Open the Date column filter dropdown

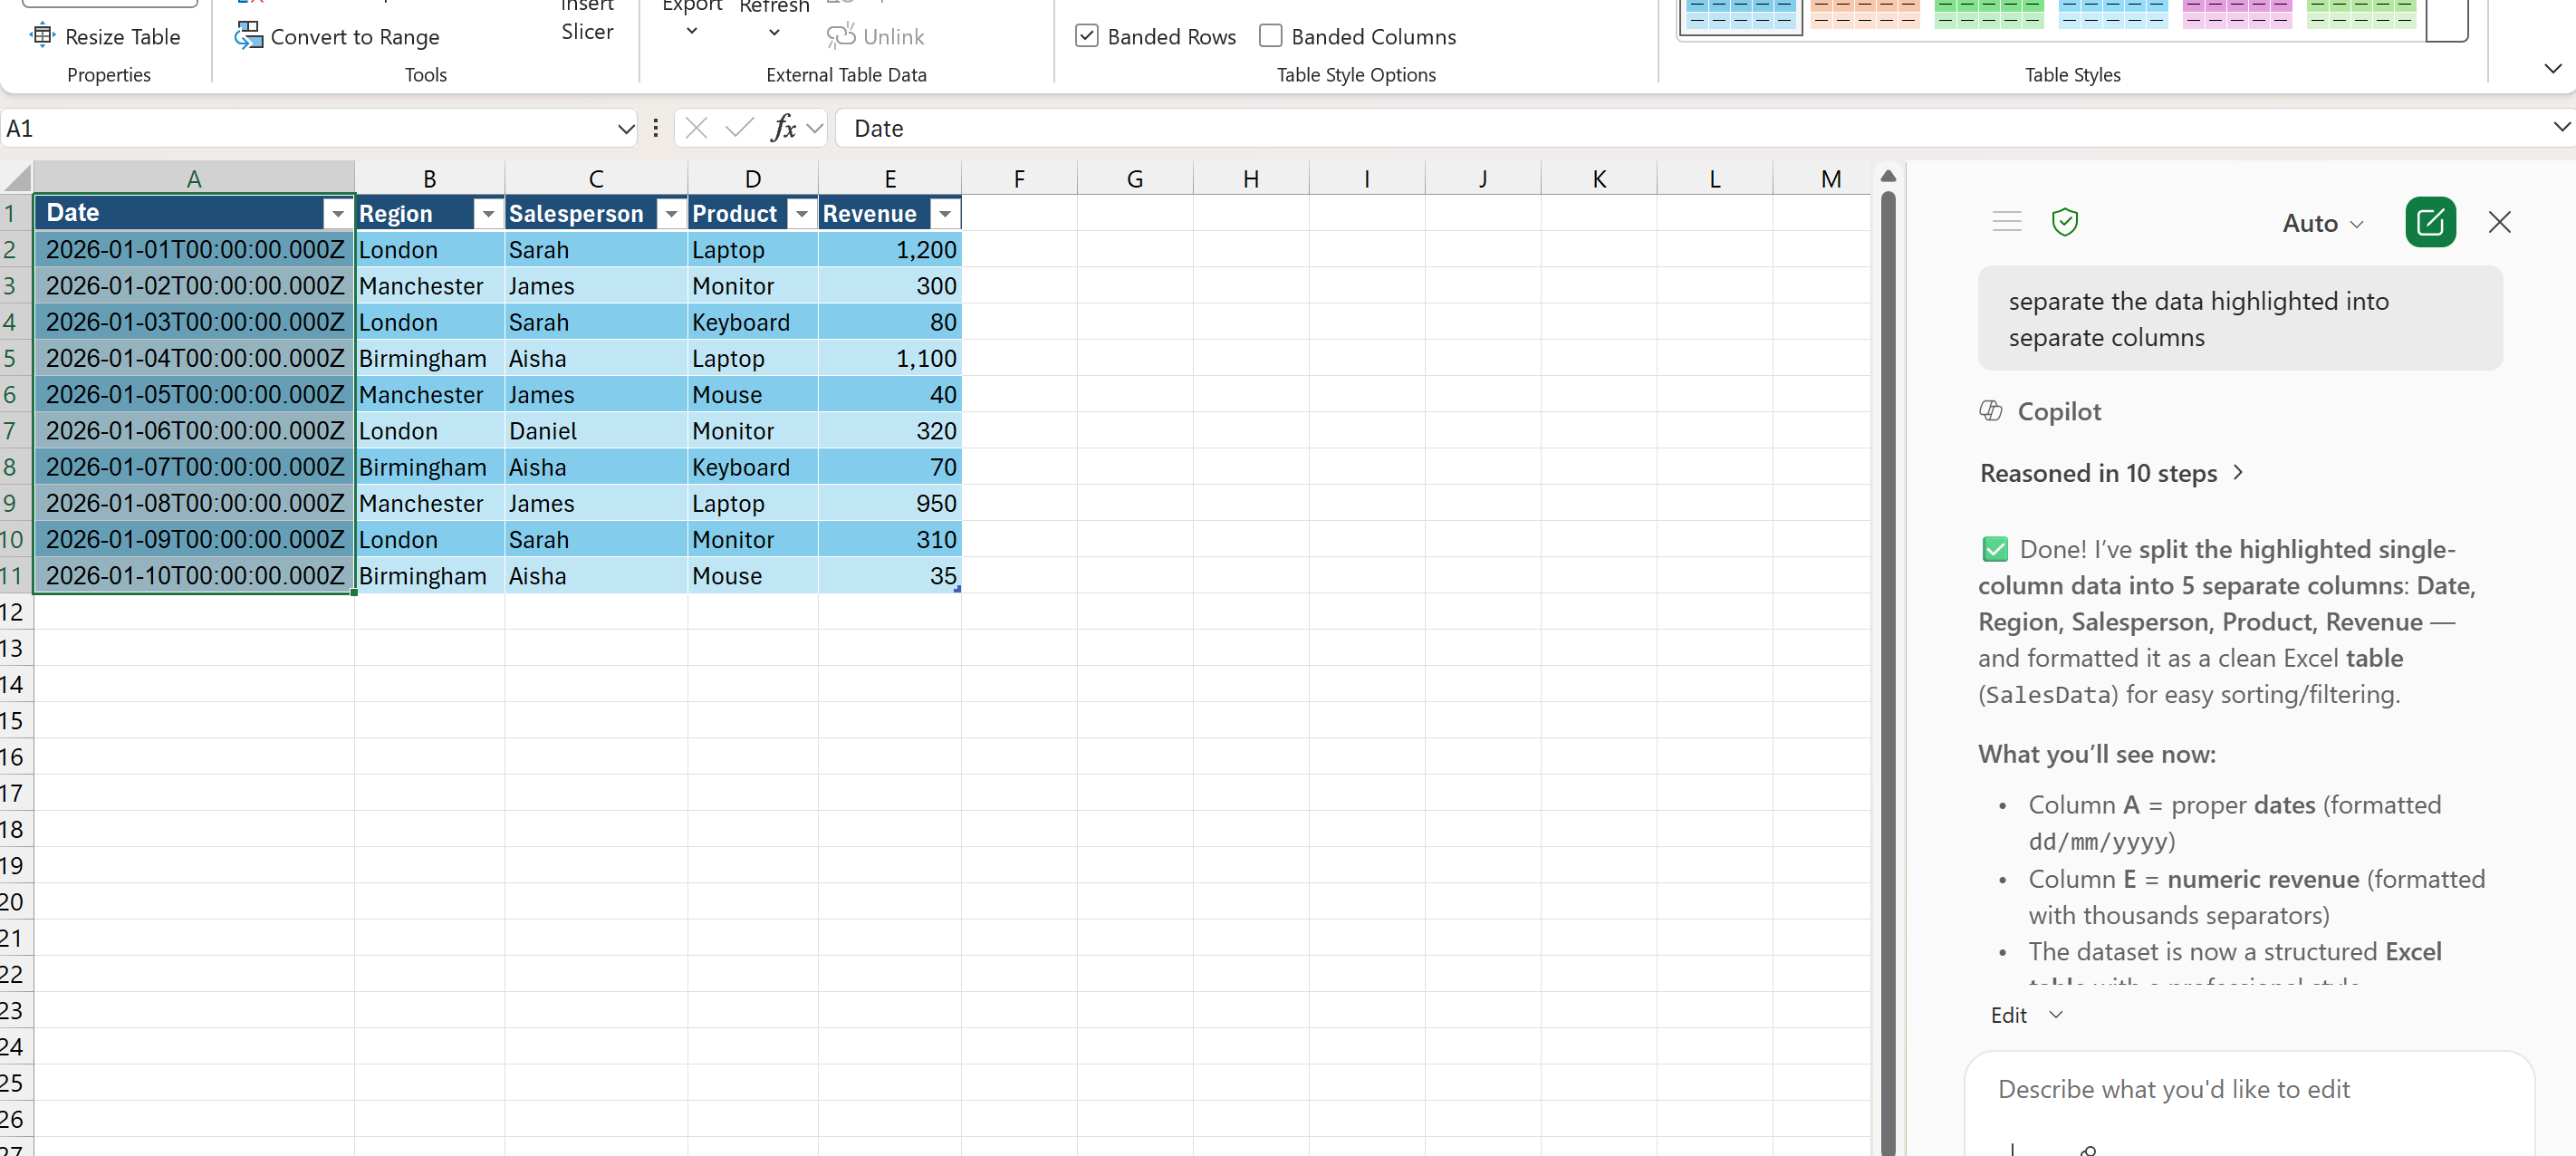[x=337, y=213]
